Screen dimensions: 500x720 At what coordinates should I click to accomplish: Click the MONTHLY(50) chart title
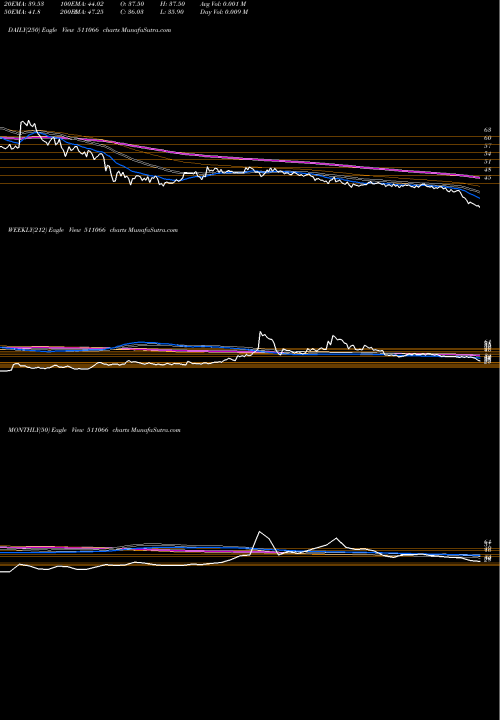click(94, 430)
